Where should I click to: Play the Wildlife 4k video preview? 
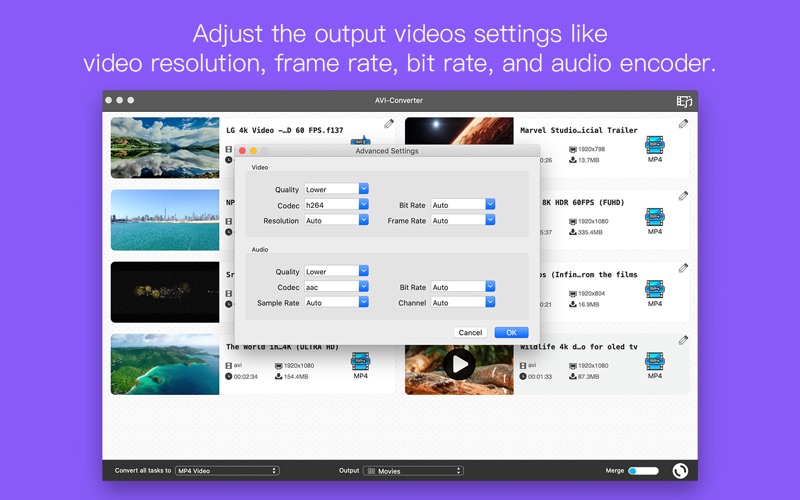[x=459, y=364]
